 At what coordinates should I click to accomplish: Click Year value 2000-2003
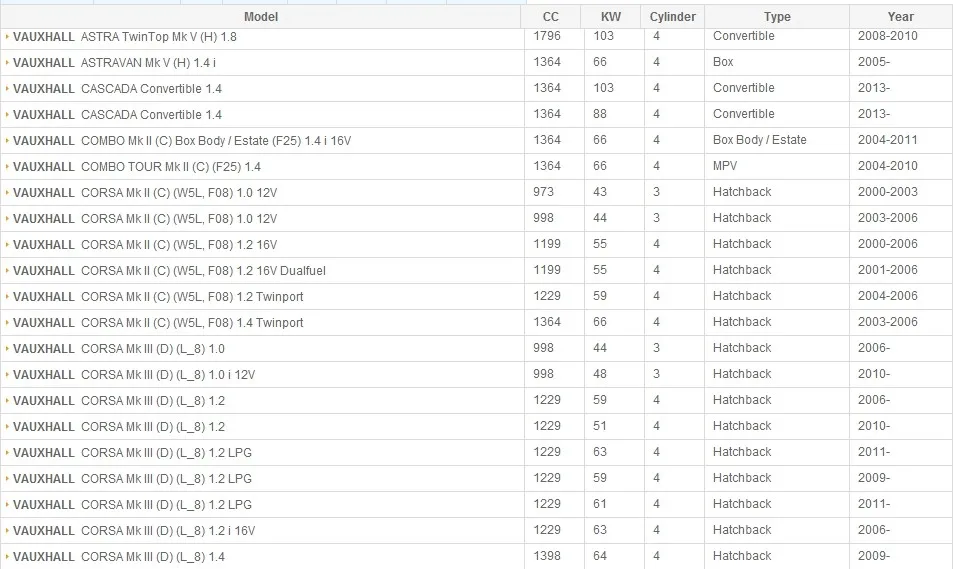tap(888, 192)
